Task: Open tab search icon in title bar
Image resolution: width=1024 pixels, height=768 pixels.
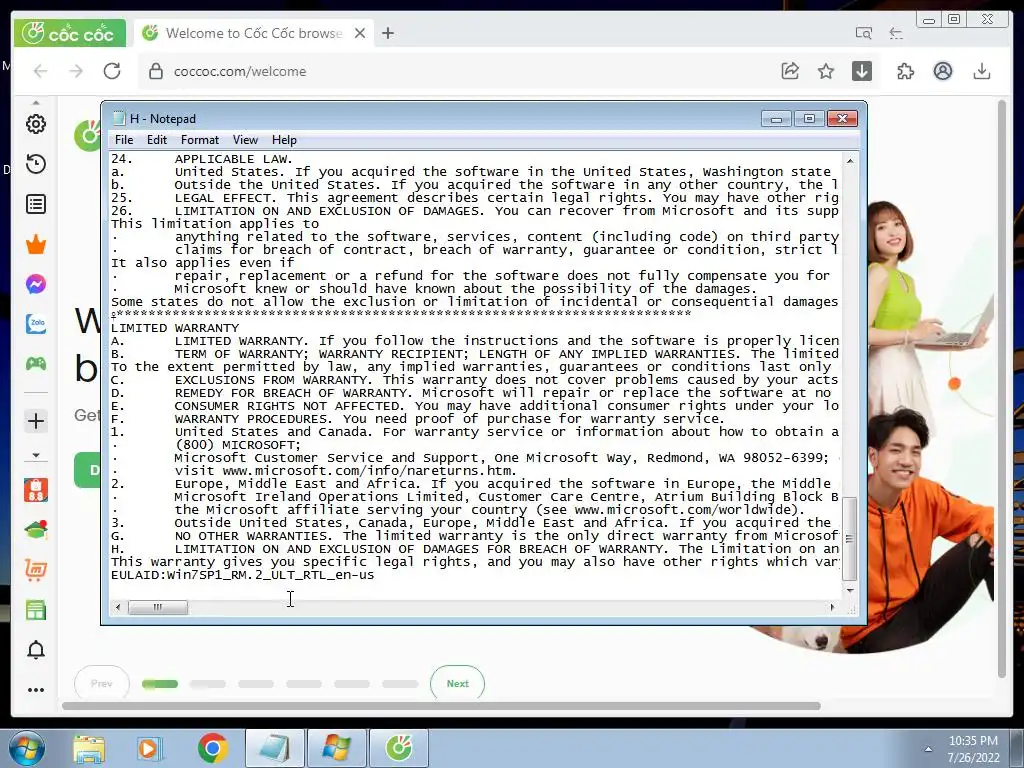Action: point(863,33)
